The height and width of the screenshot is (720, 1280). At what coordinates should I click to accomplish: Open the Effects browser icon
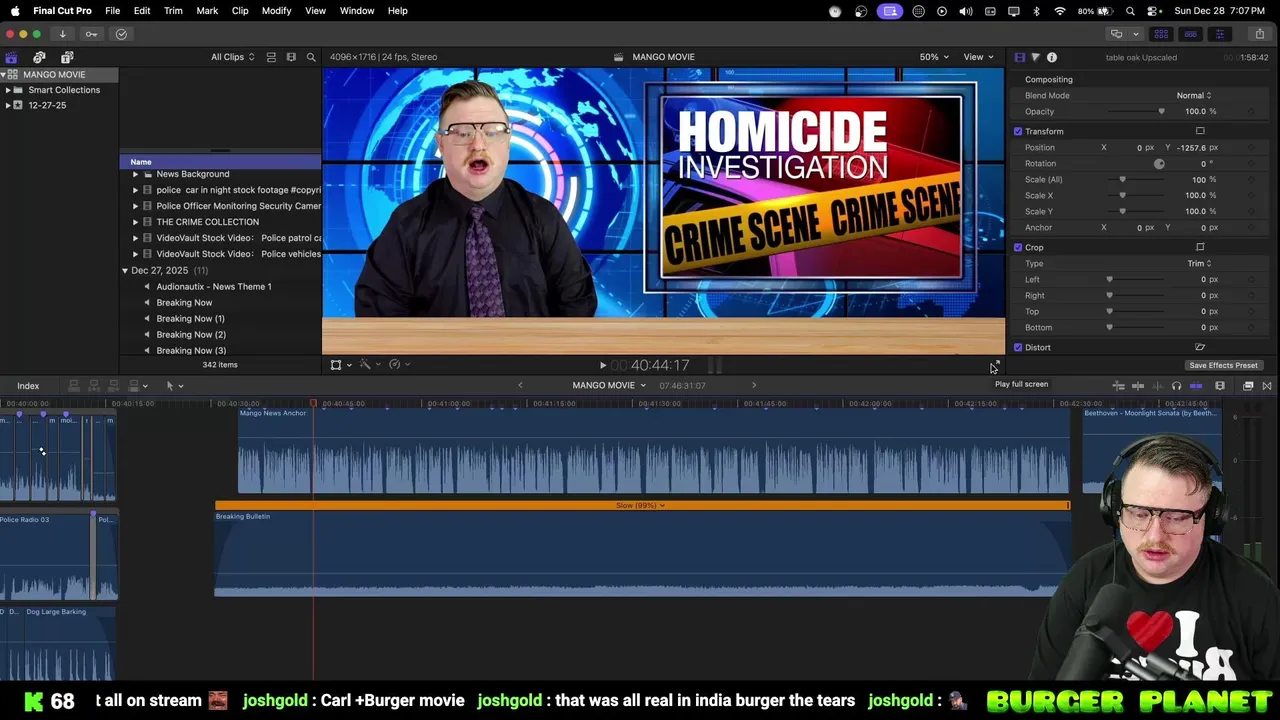click(x=1248, y=386)
